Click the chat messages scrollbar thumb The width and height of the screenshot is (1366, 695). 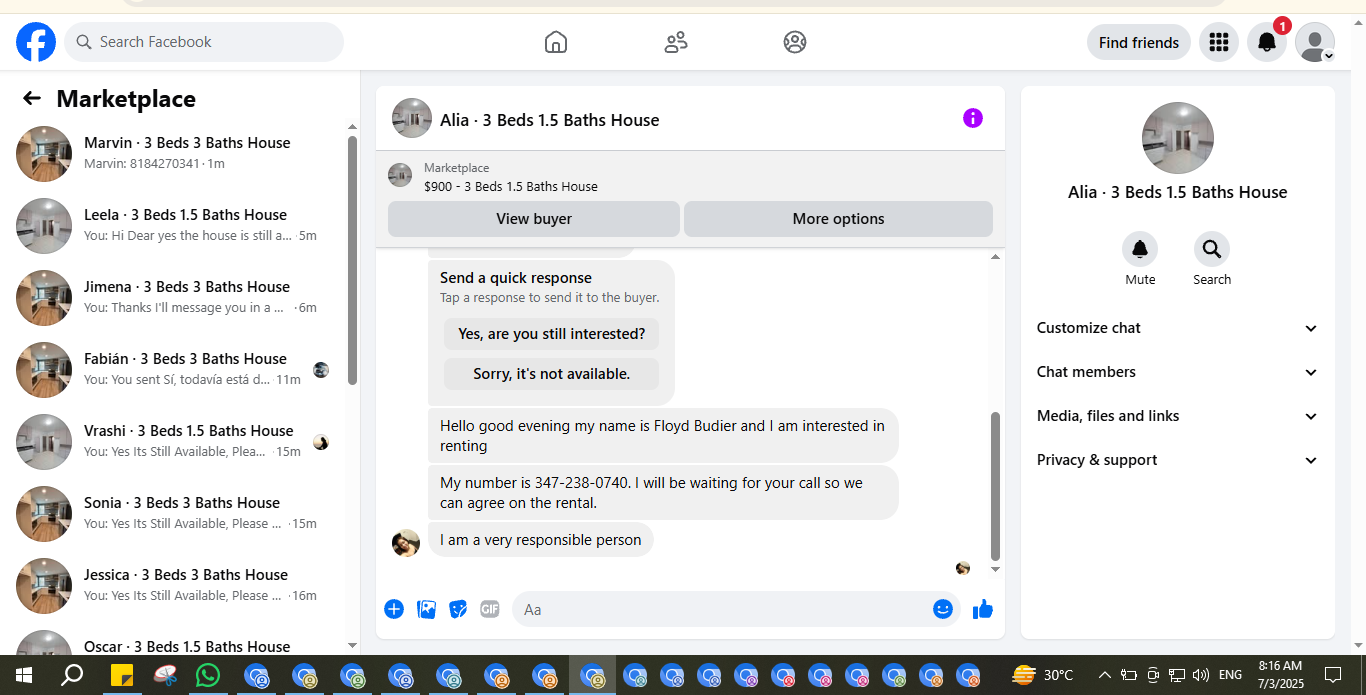click(995, 486)
